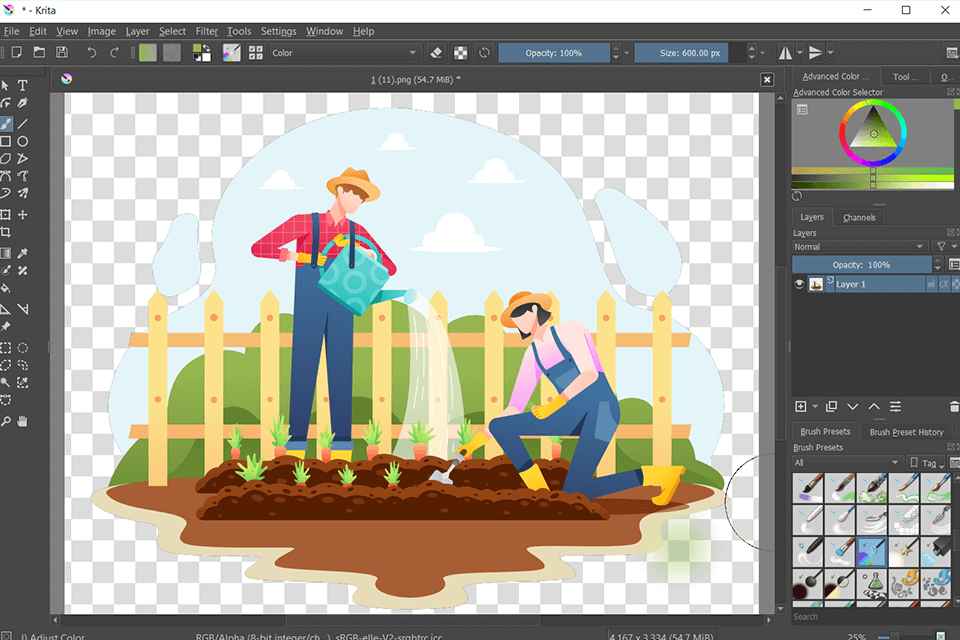Open the Filter menu
Image resolution: width=960 pixels, height=640 pixels.
[206, 31]
